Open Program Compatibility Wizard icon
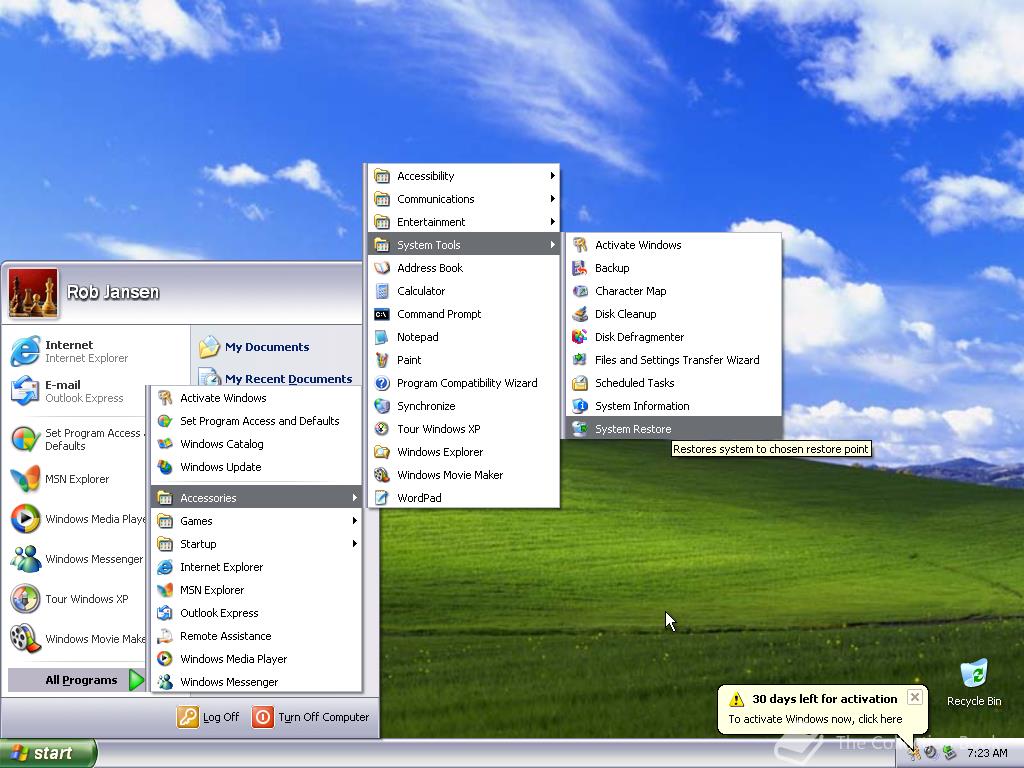The width and height of the screenshot is (1024, 768). [382, 383]
